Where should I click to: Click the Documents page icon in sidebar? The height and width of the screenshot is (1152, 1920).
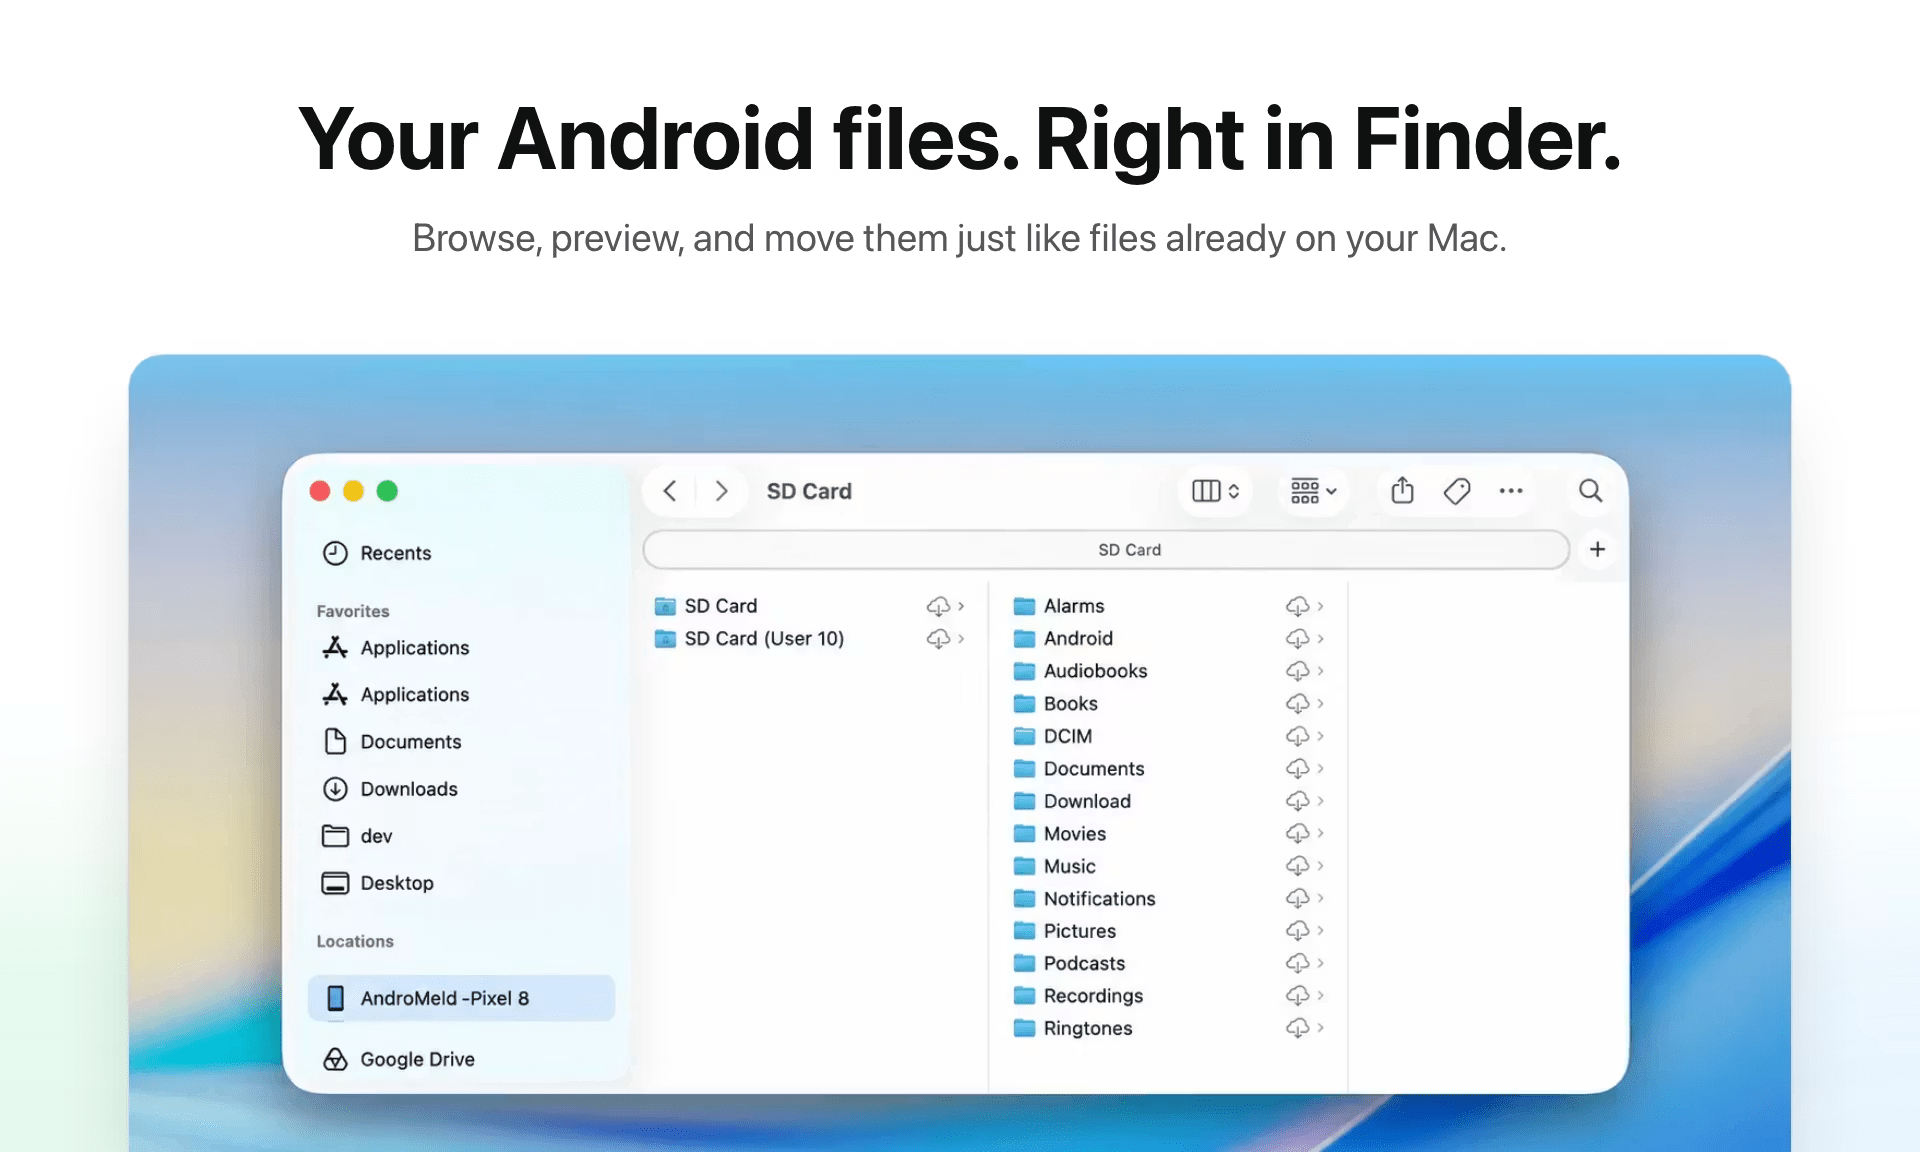pos(335,742)
